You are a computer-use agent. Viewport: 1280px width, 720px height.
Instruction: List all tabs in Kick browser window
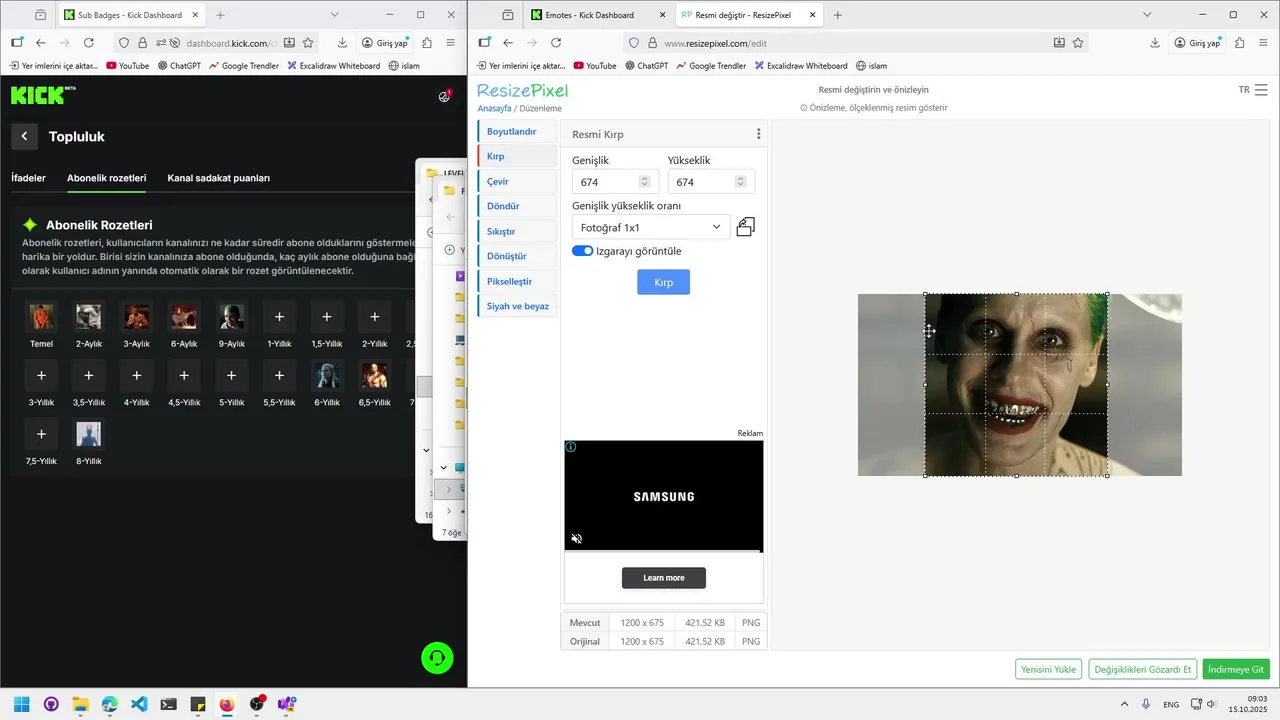334,15
